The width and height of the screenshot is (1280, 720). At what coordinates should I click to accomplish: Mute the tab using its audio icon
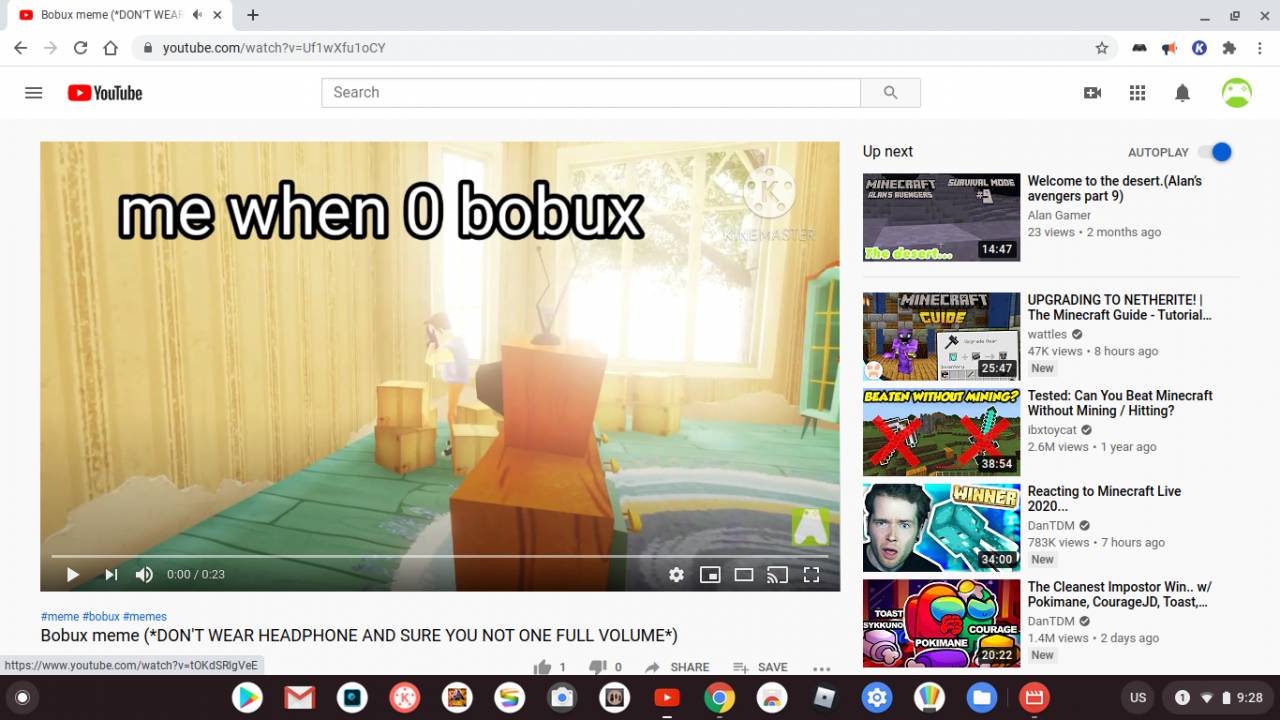click(198, 15)
